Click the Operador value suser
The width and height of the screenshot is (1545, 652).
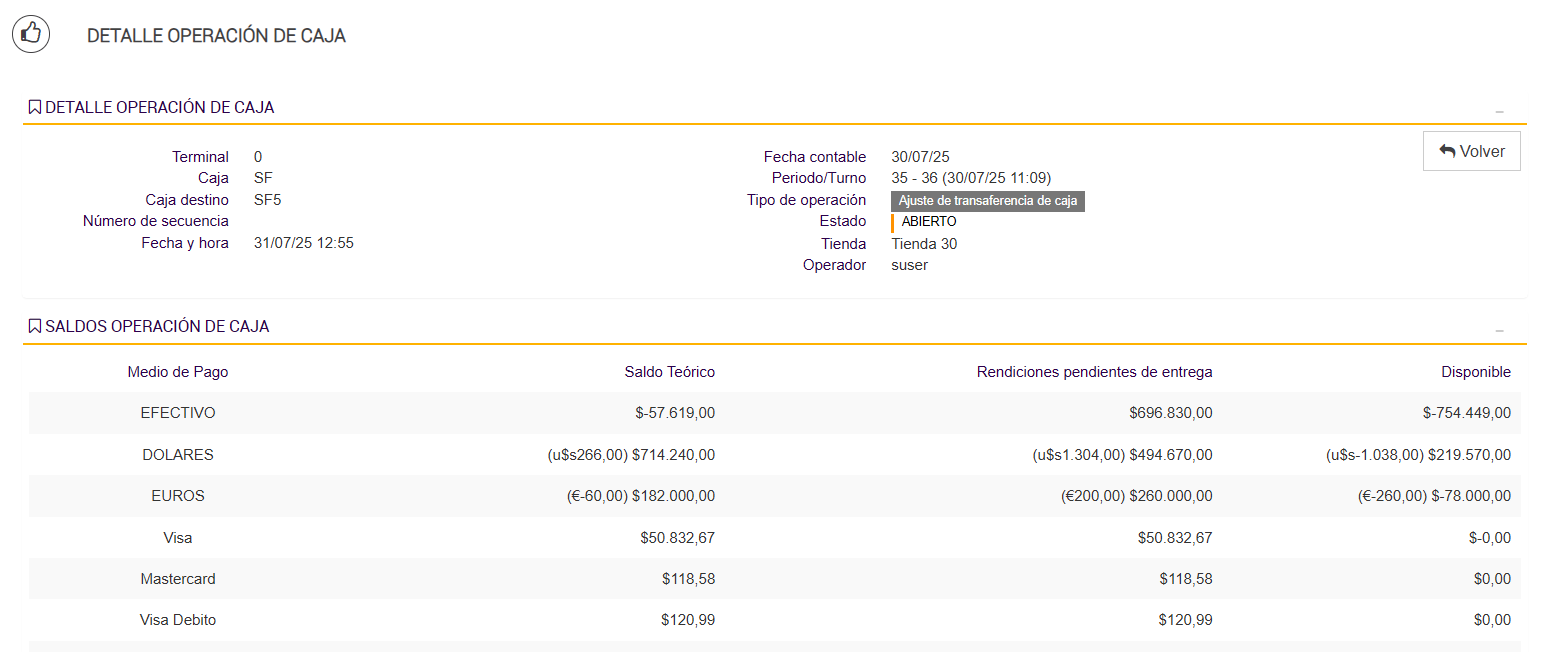pos(910,265)
